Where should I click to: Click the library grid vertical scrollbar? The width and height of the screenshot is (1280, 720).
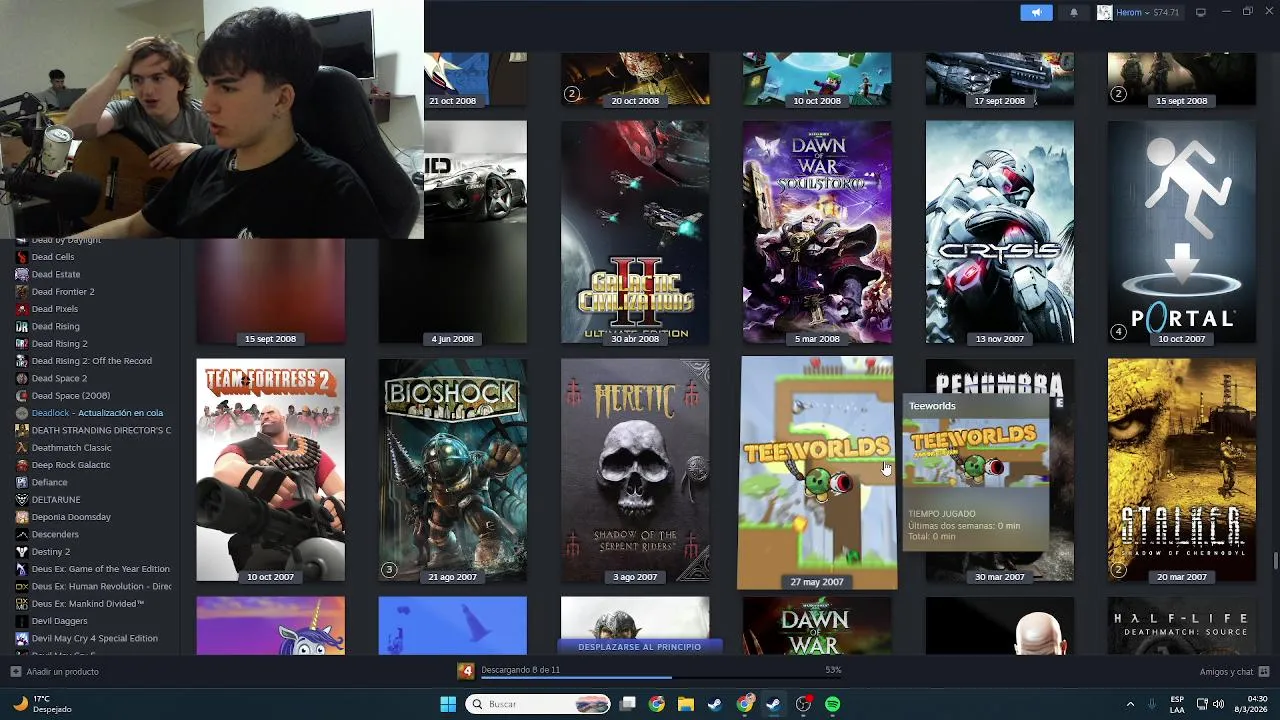(1274, 560)
